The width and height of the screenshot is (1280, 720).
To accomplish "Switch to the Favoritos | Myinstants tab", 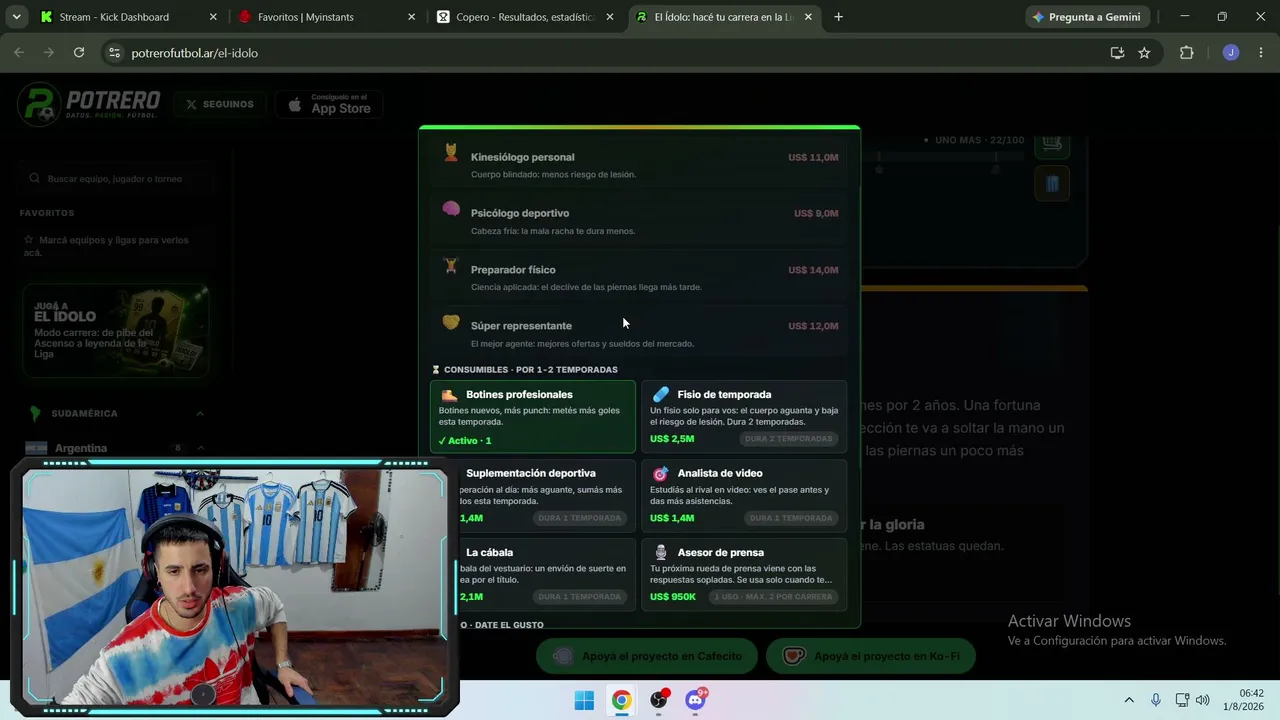I will (326, 17).
